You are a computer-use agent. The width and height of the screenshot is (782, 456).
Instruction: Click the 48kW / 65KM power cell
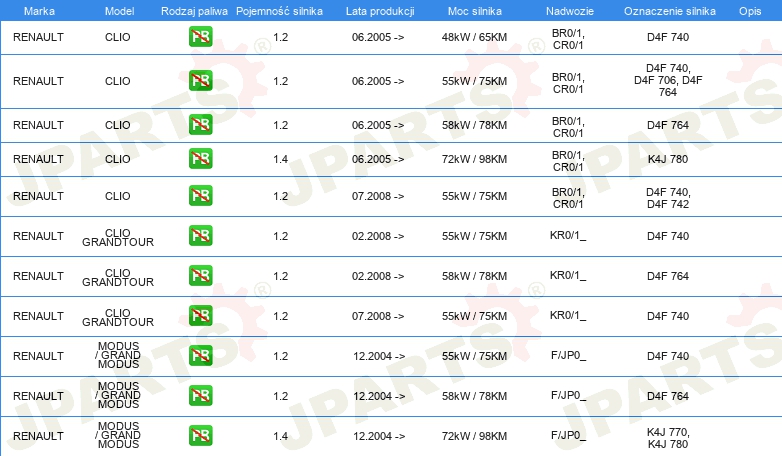point(474,37)
